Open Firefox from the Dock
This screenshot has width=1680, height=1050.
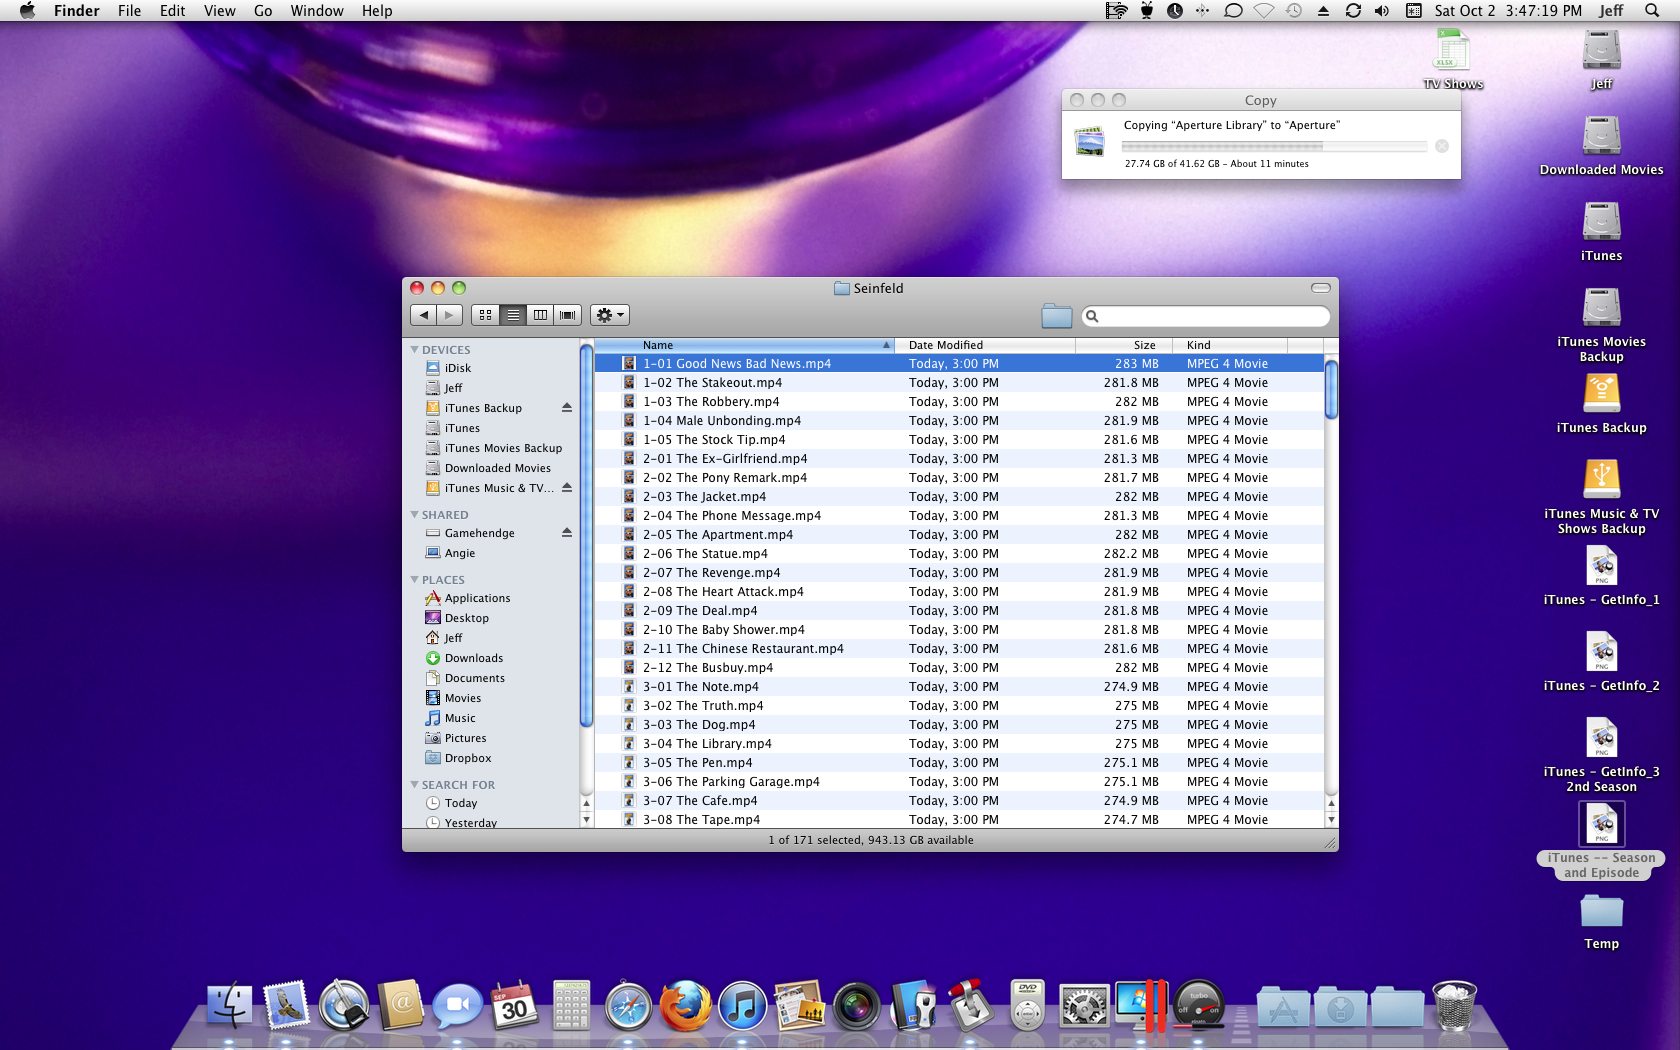pyautogui.click(x=685, y=1006)
